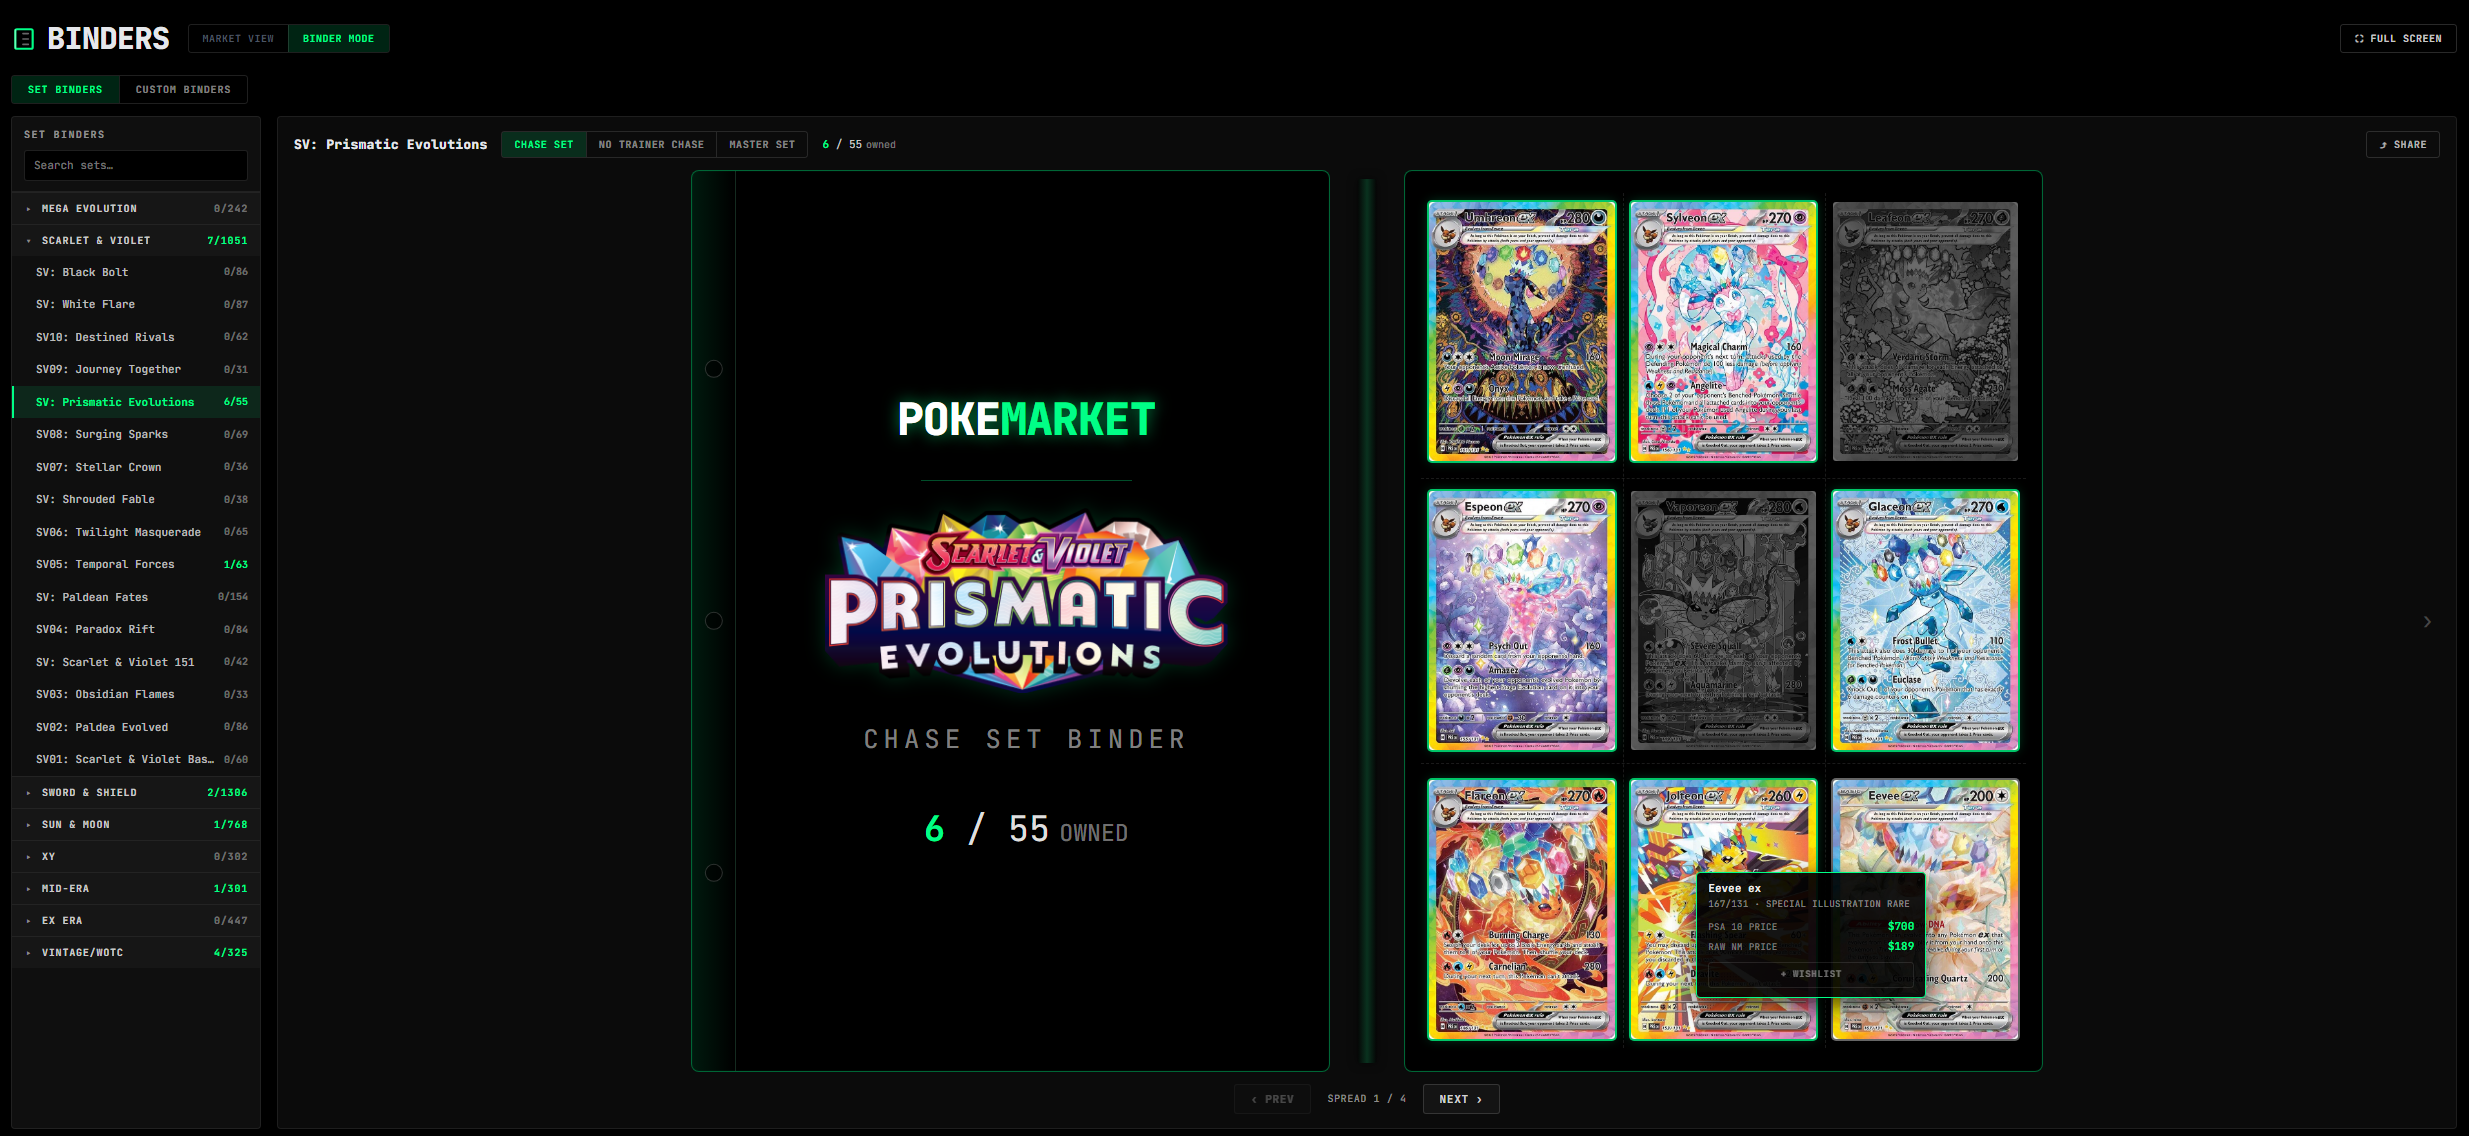Select the Set Binders tab
The height and width of the screenshot is (1136, 2469).
click(x=65, y=90)
